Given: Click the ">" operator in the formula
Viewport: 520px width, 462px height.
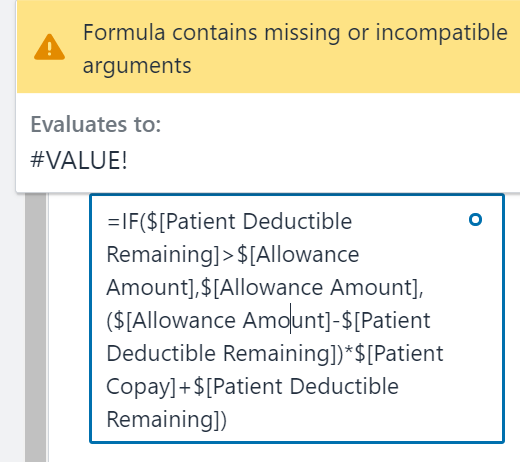Looking at the screenshot, I should click(228, 255).
